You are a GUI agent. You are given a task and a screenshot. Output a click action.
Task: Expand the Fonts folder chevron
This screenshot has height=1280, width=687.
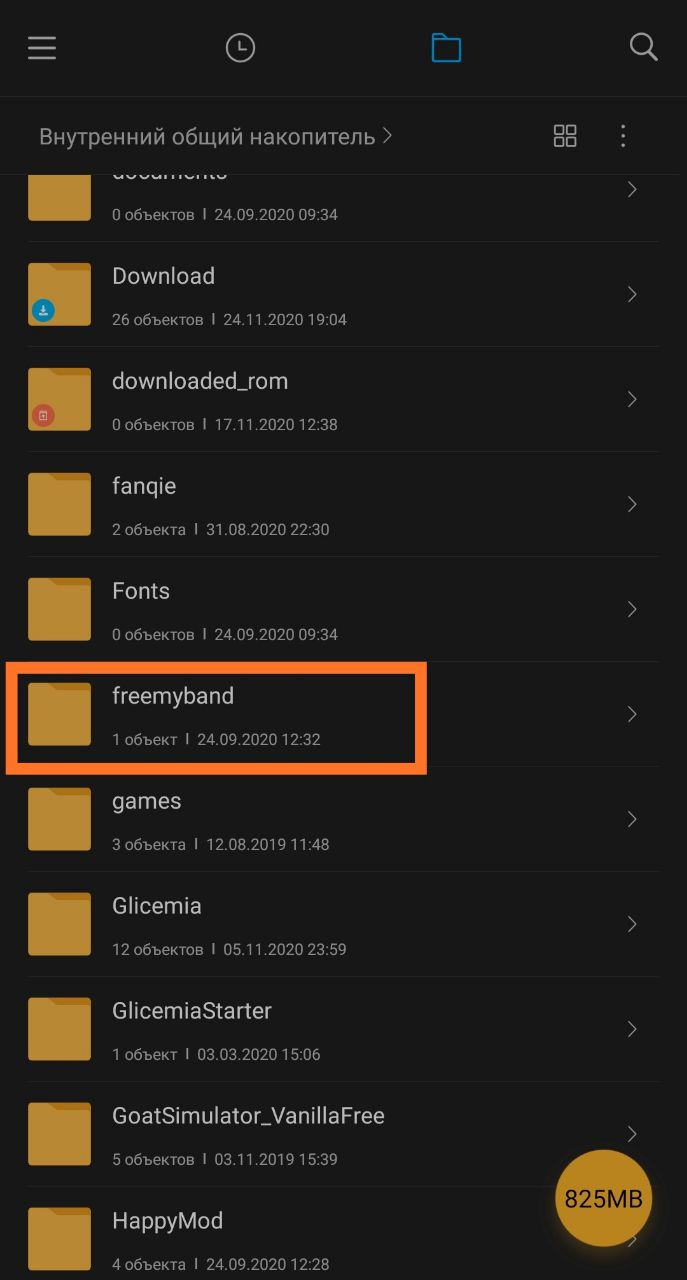[632, 609]
